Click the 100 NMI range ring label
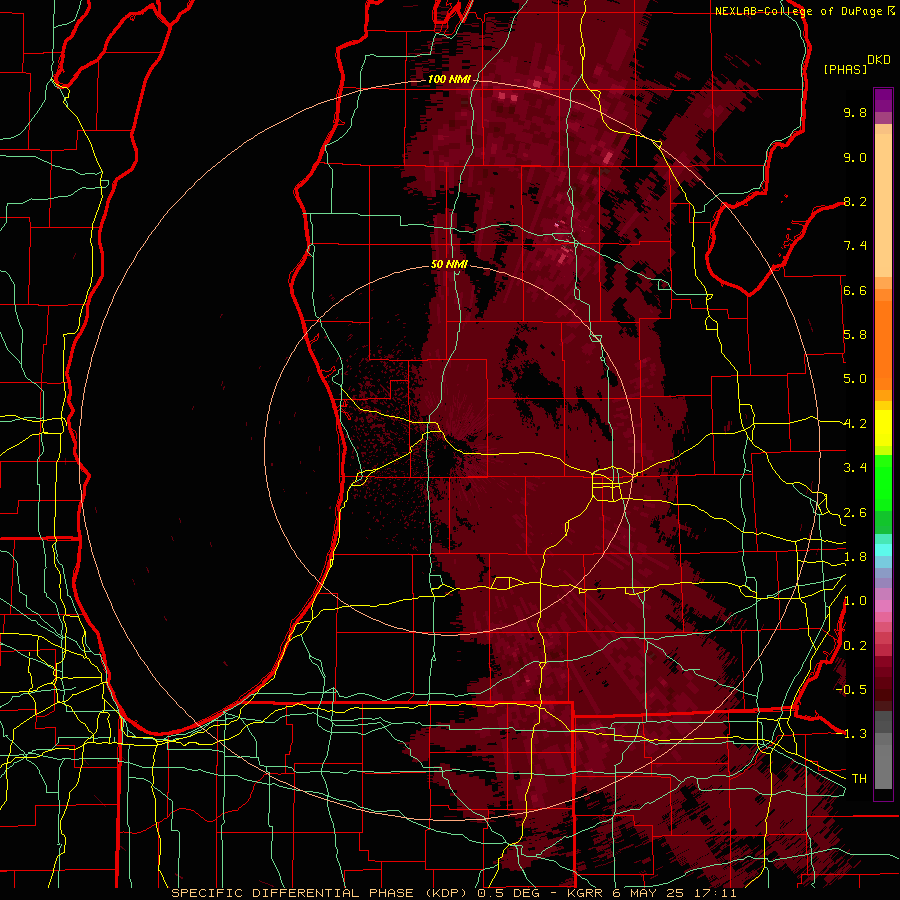This screenshot has width=900, height=900. tap(449, 79)
